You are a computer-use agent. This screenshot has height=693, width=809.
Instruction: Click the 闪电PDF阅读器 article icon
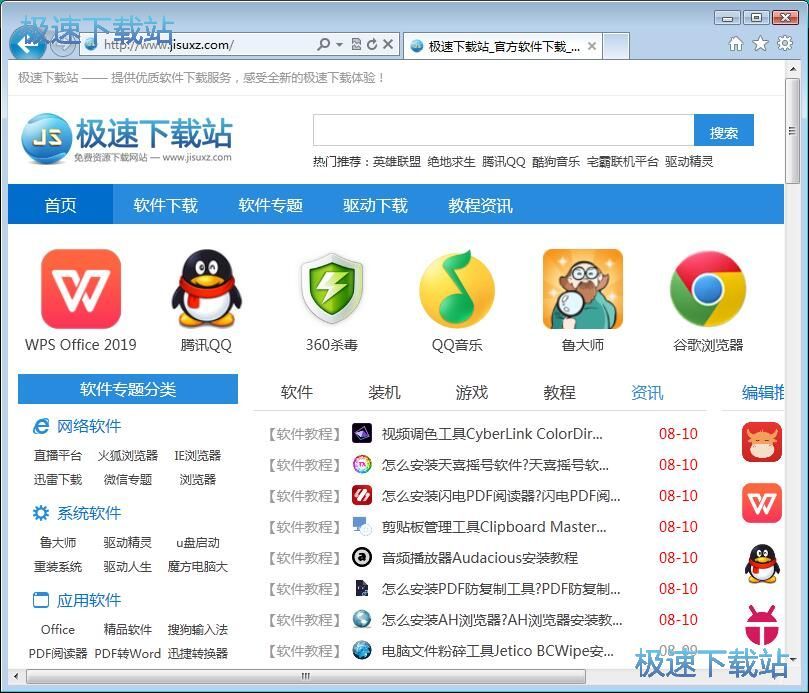point(362,495)
